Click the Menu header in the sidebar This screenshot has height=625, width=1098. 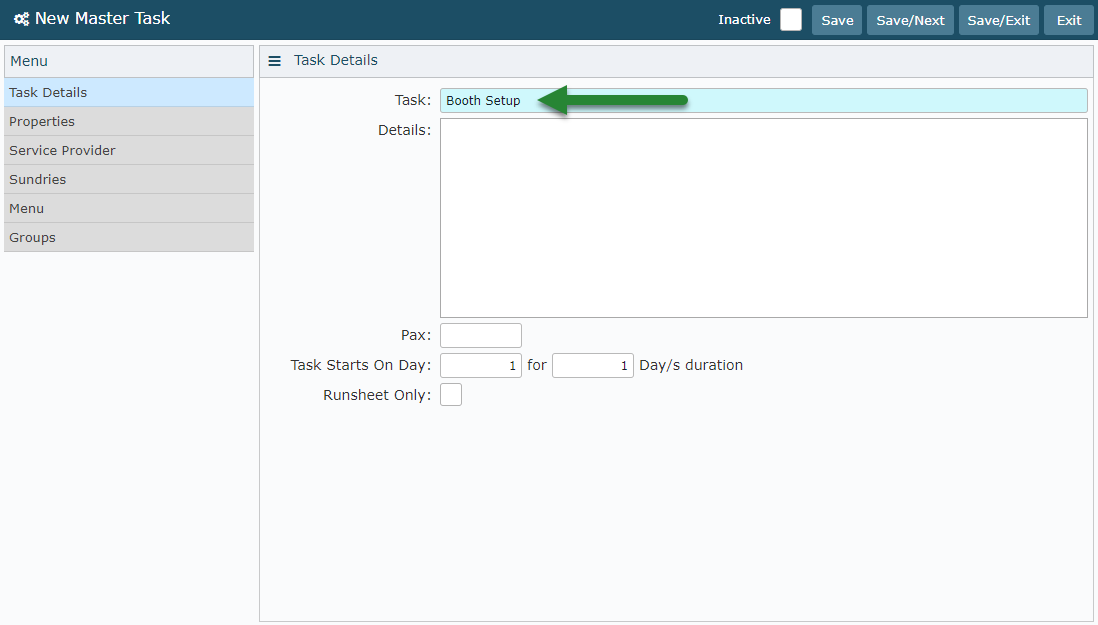(x=129, y=62)
